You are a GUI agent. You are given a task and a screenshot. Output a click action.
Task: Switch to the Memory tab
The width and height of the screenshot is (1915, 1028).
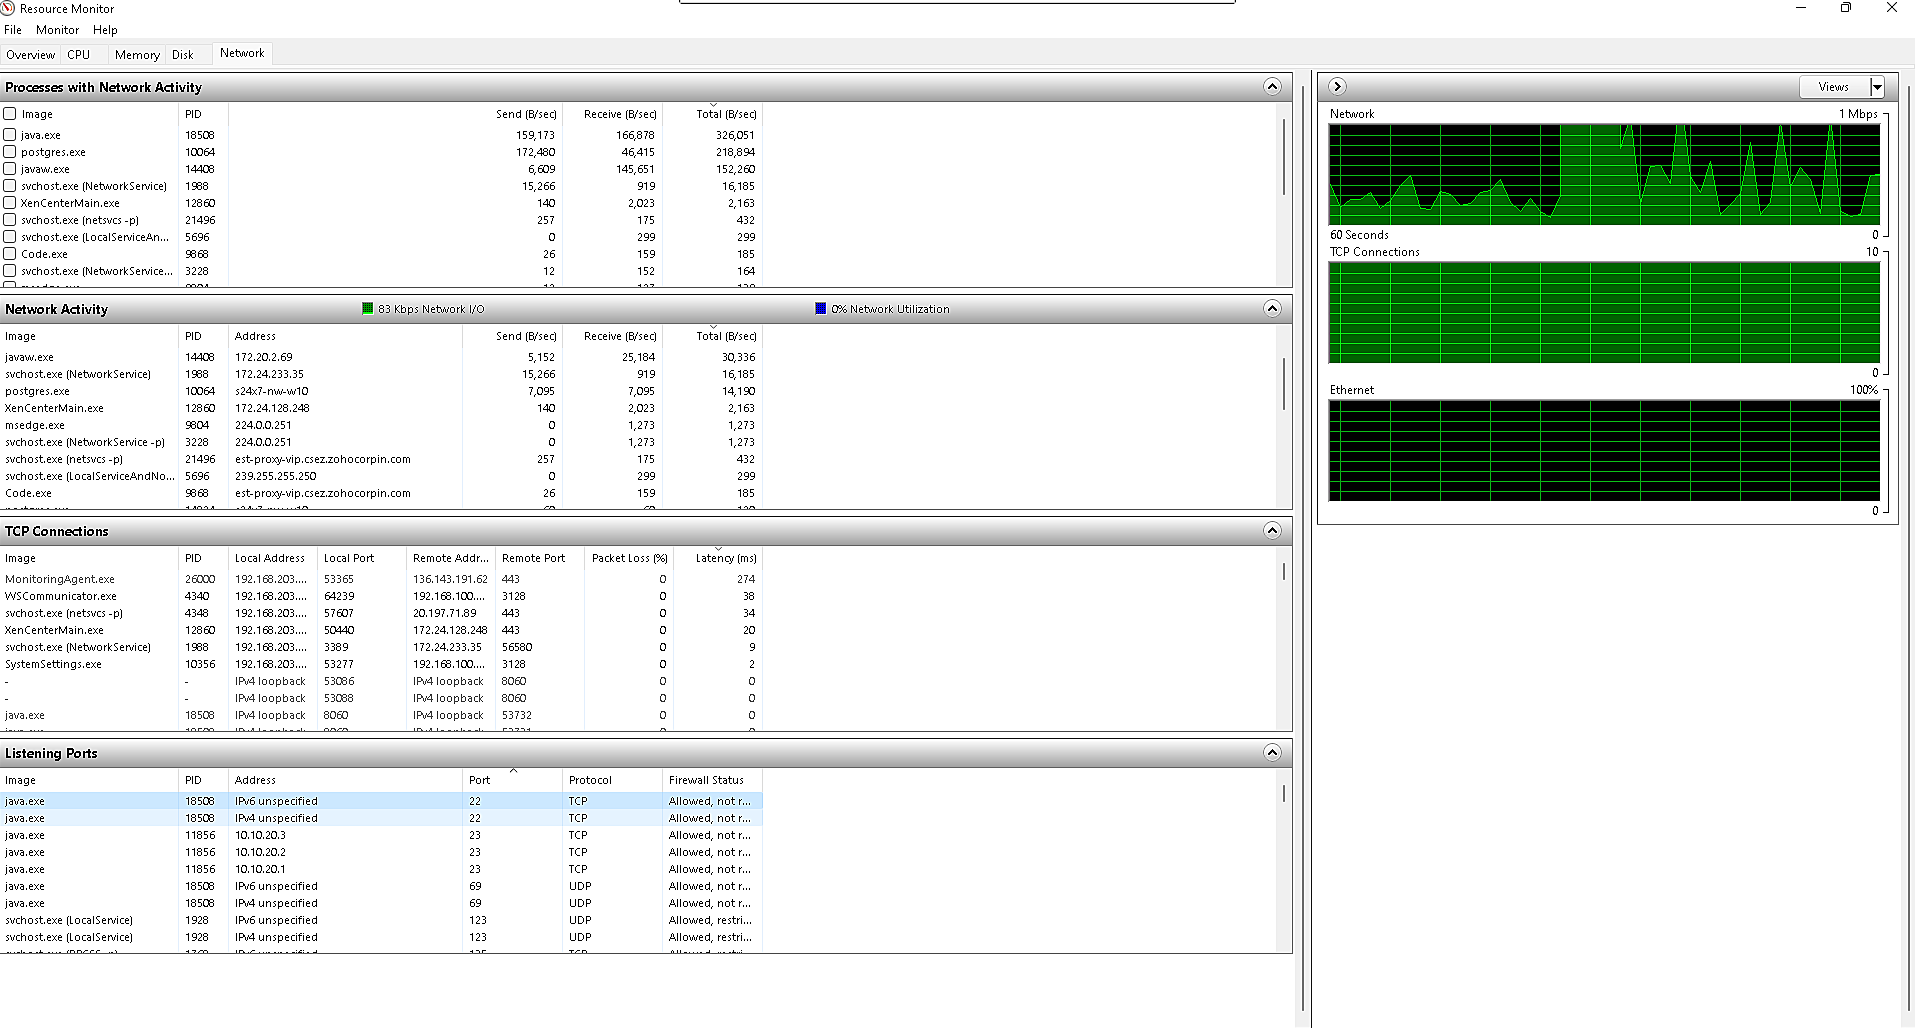(137, 55)
